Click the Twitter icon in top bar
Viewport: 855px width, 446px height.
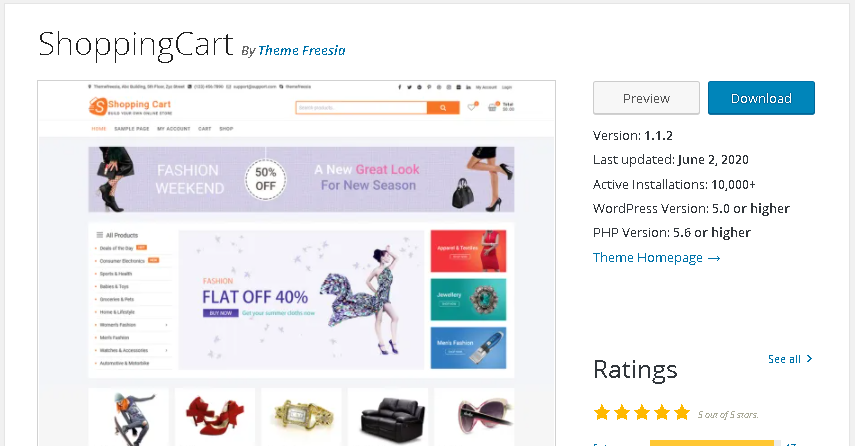[410, 87]
